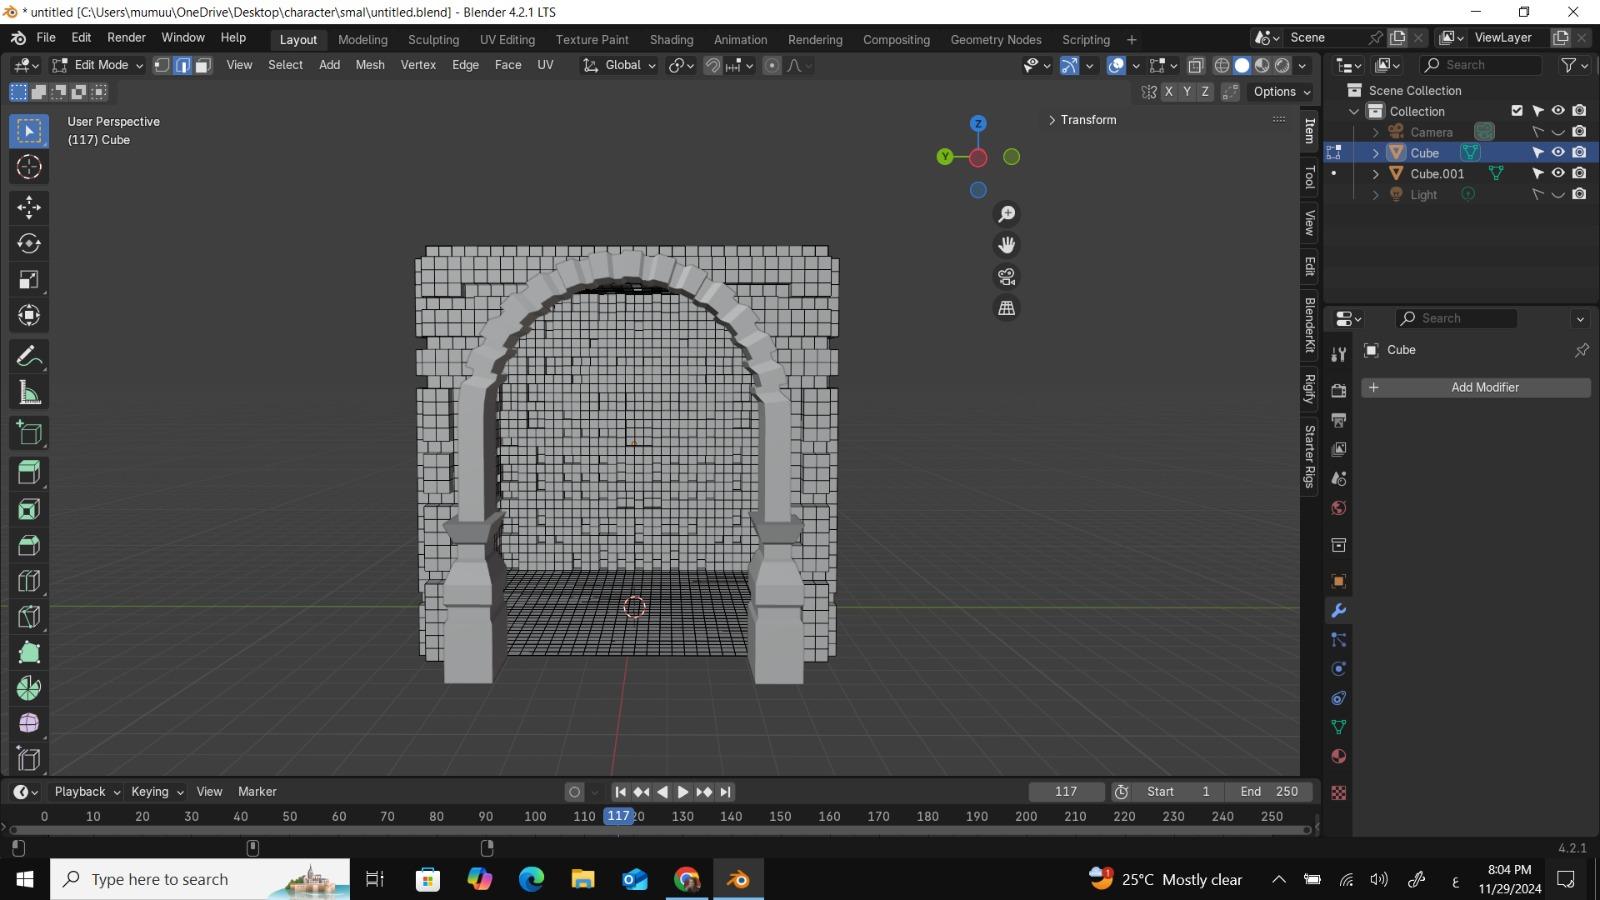This screenshot has height=900, width=1600.
Task: Click the End frame 250 field
Action: (x=1270, y=792)
